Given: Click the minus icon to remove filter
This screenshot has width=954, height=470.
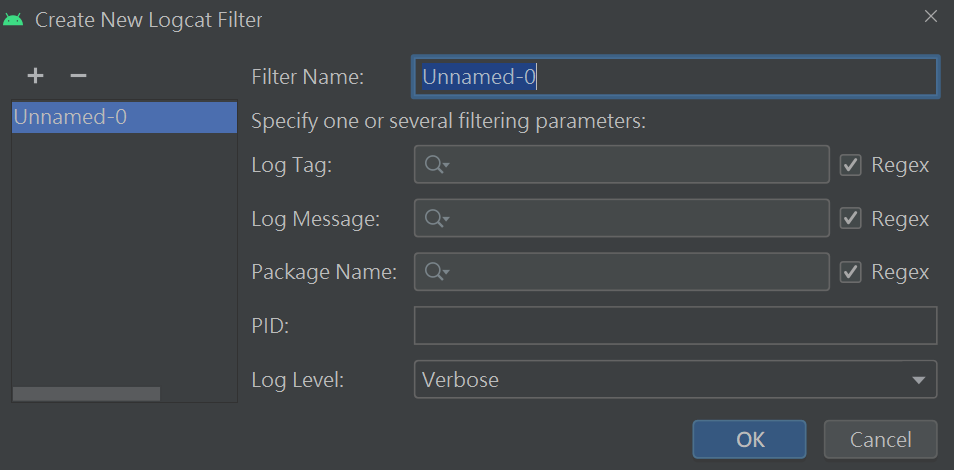Looking at the screenshot, I should pyautogui.click(x=78, y=76).
